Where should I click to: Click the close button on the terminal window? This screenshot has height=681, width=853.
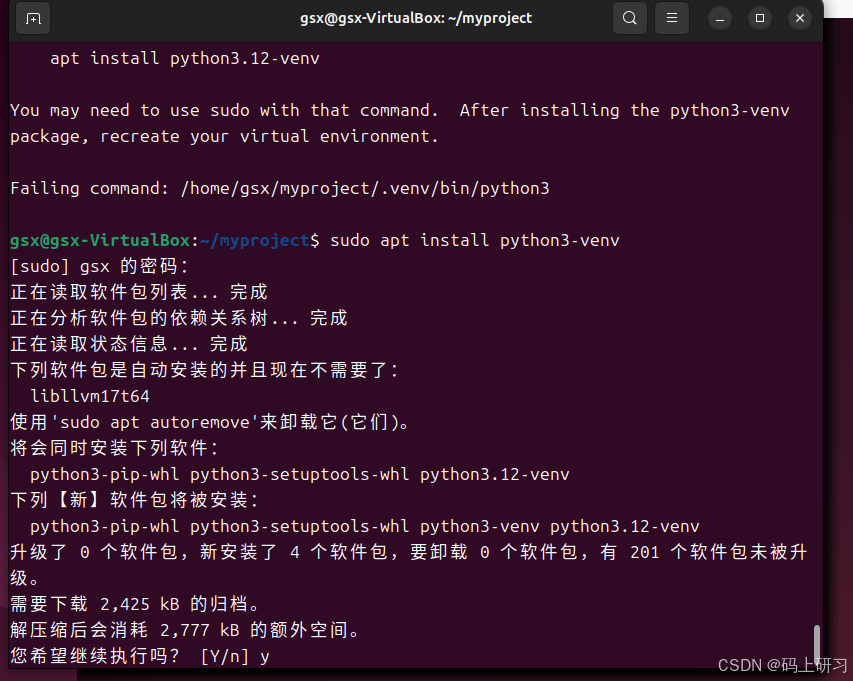tap(798, 18)
